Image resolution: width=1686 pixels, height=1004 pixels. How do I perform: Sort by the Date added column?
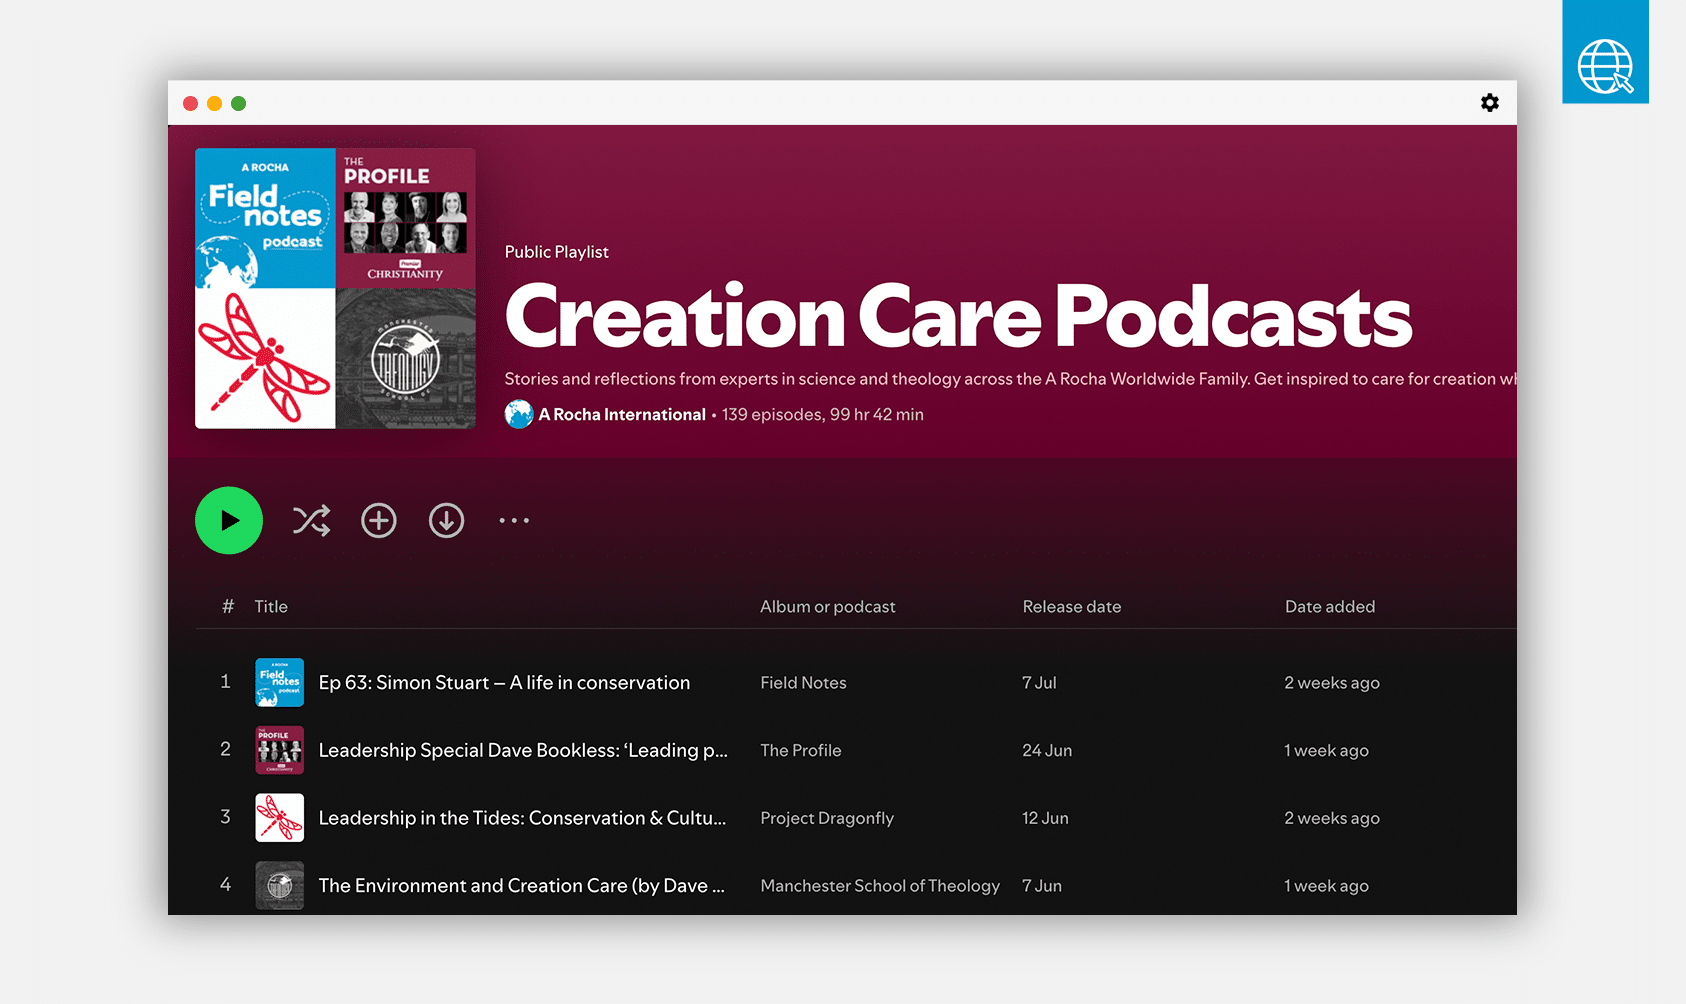(x=1330, y=606)
